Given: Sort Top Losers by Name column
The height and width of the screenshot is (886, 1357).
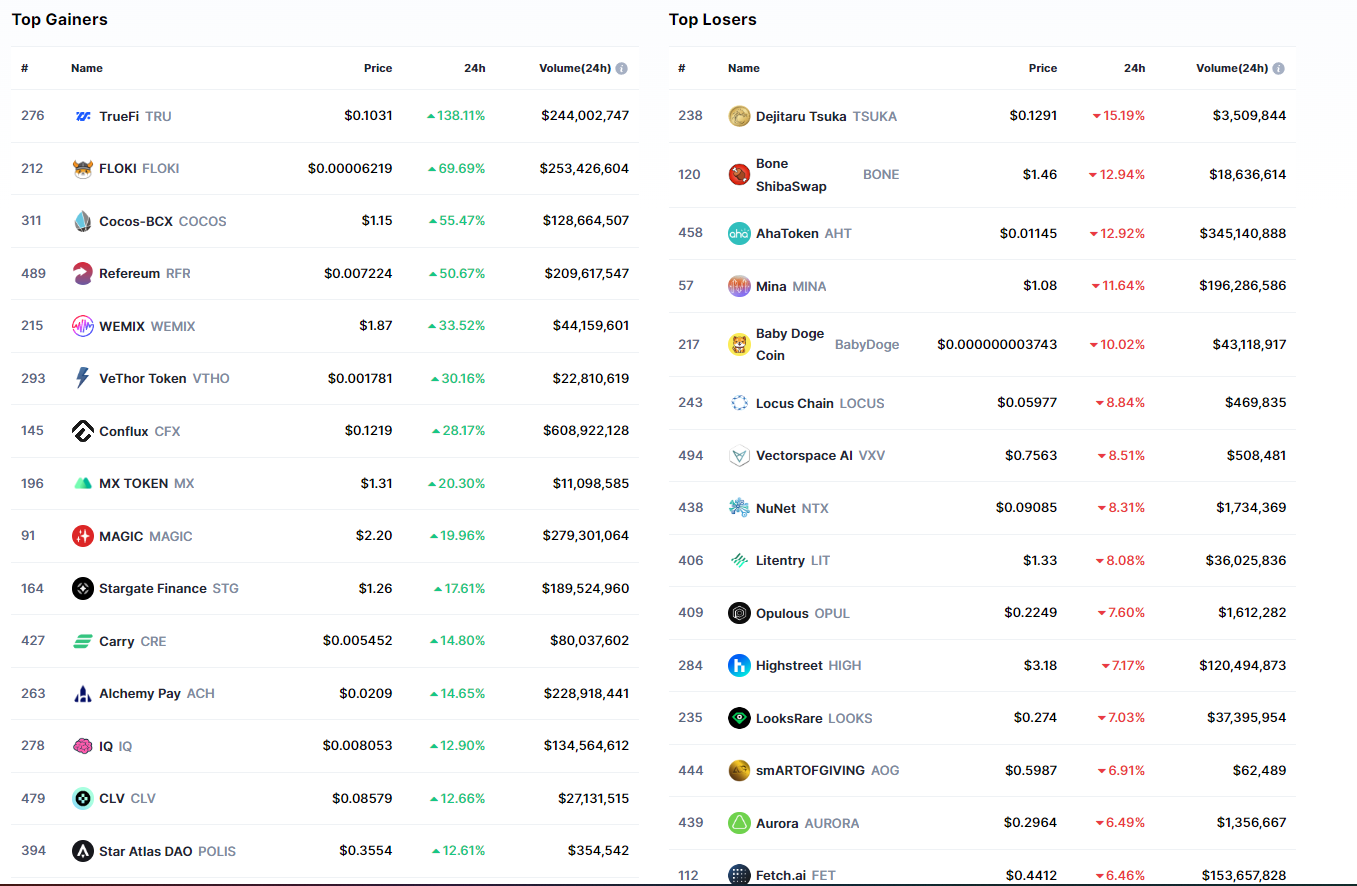Looking at the screenshot, I should (x=744, y=69).
